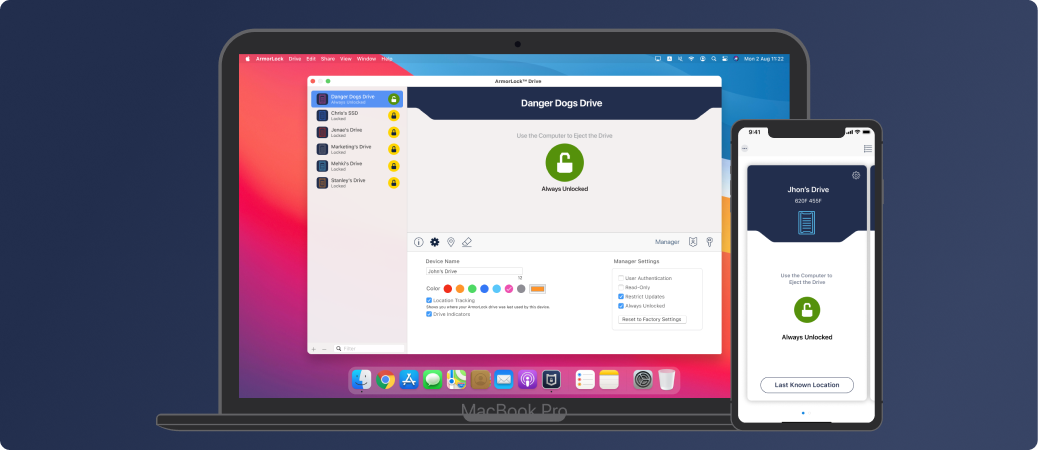The width and height of the screenshot is (1038, 450).
Task: Add a drive with the plus icon
Action: pos(313,349)
